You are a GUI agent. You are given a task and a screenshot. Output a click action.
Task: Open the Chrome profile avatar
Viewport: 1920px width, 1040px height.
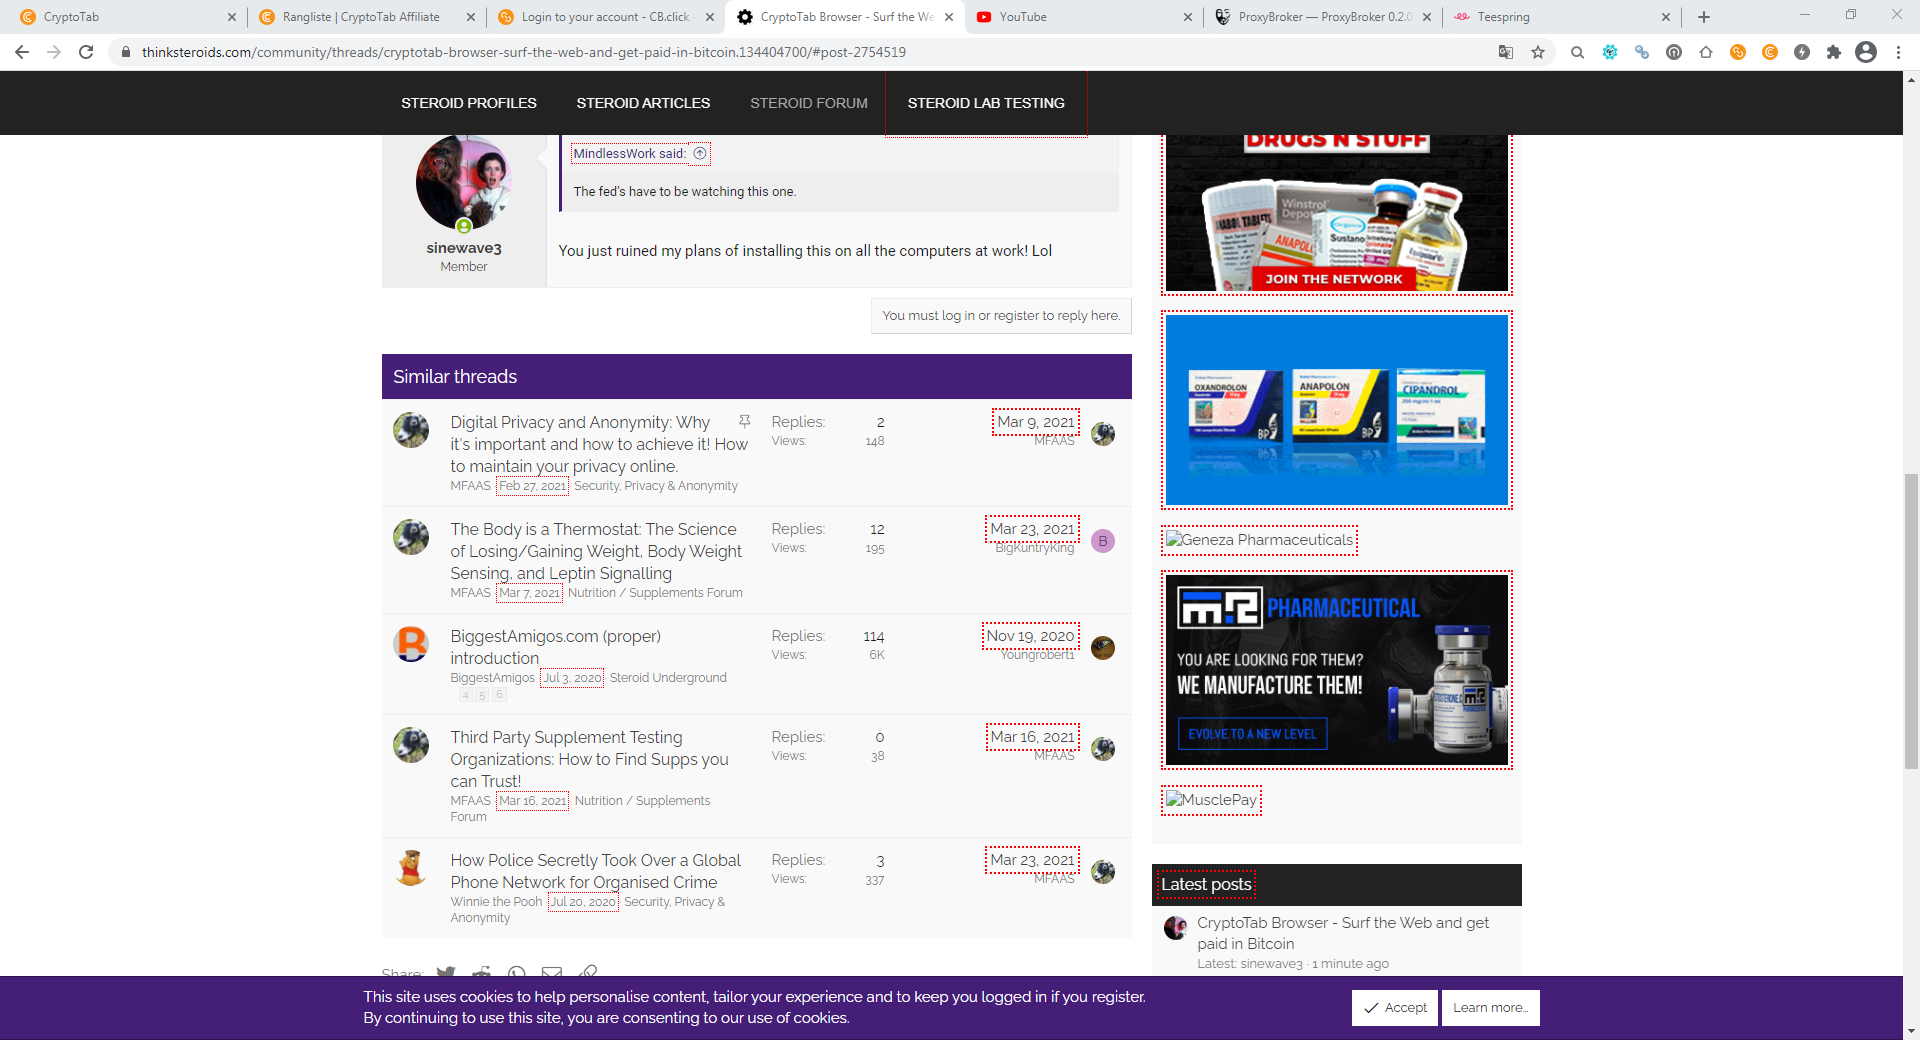pos(1866,52)
